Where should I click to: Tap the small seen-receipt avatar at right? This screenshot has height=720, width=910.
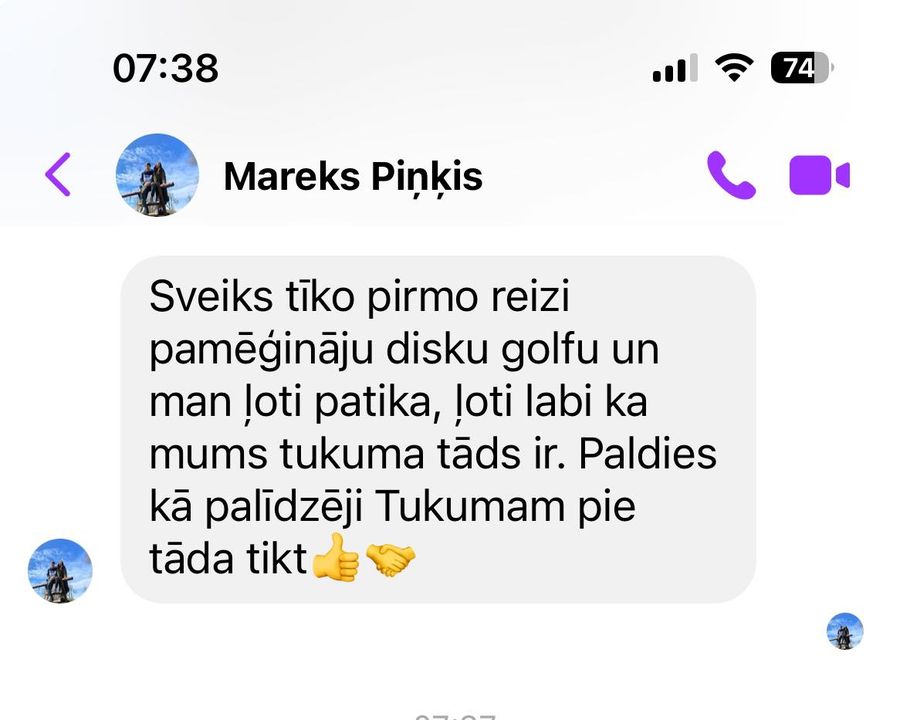point(845,631)
